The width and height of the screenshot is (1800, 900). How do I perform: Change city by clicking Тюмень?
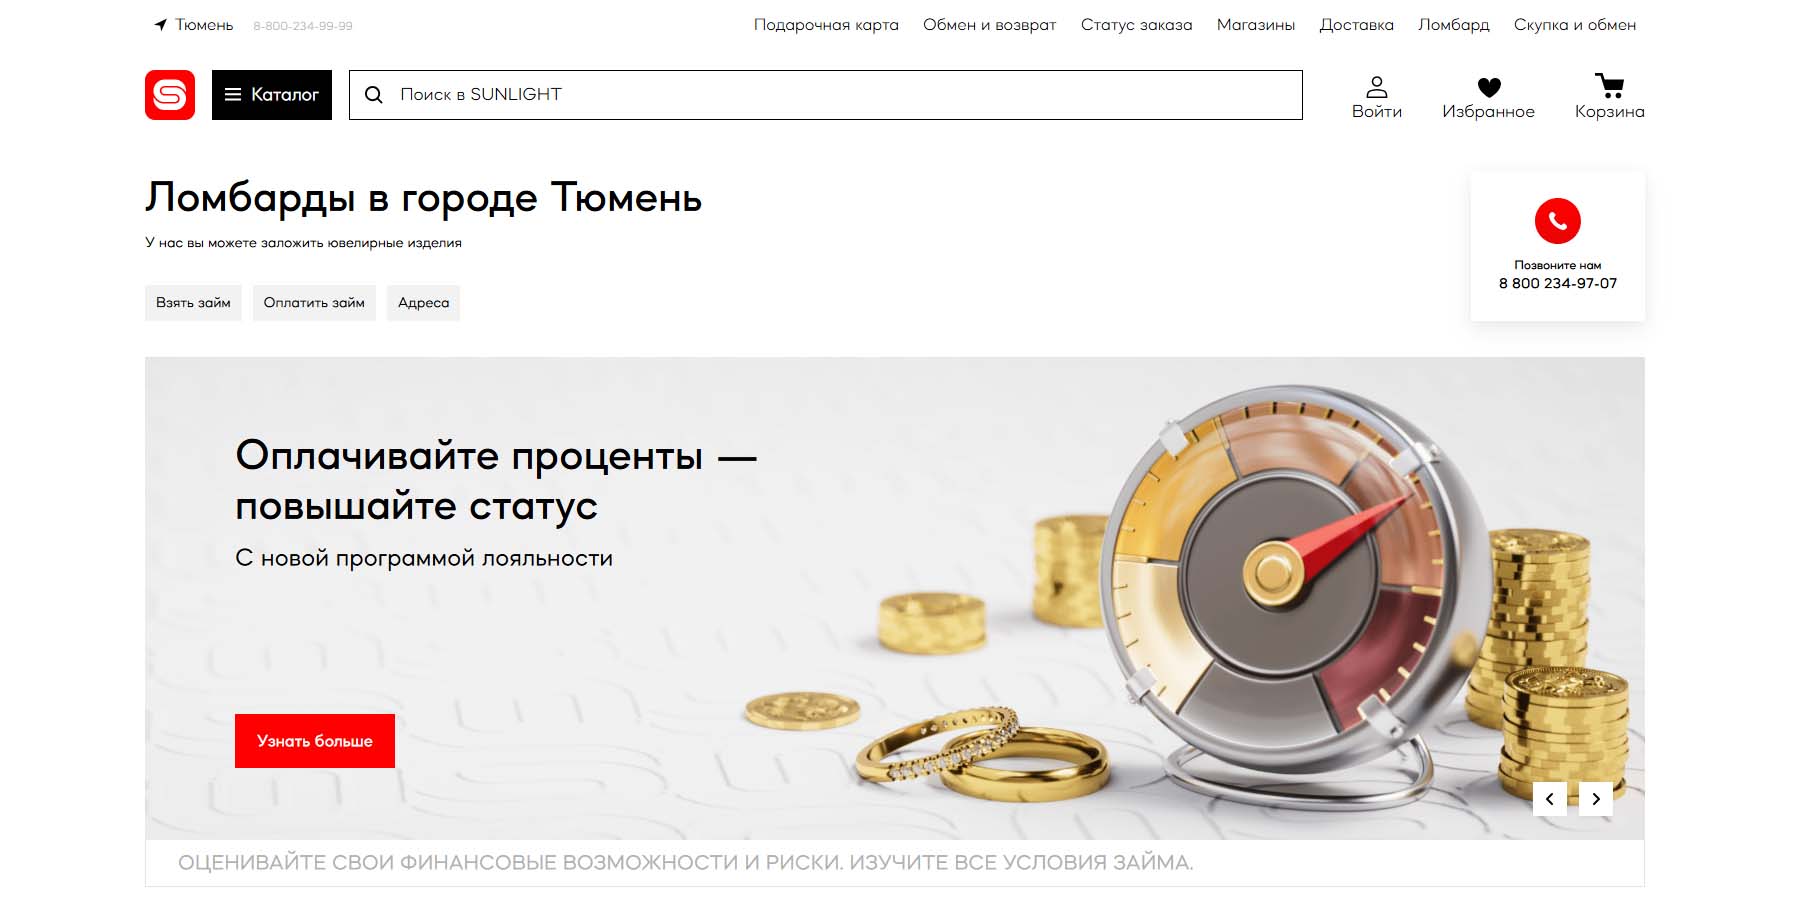click(204, 25)
